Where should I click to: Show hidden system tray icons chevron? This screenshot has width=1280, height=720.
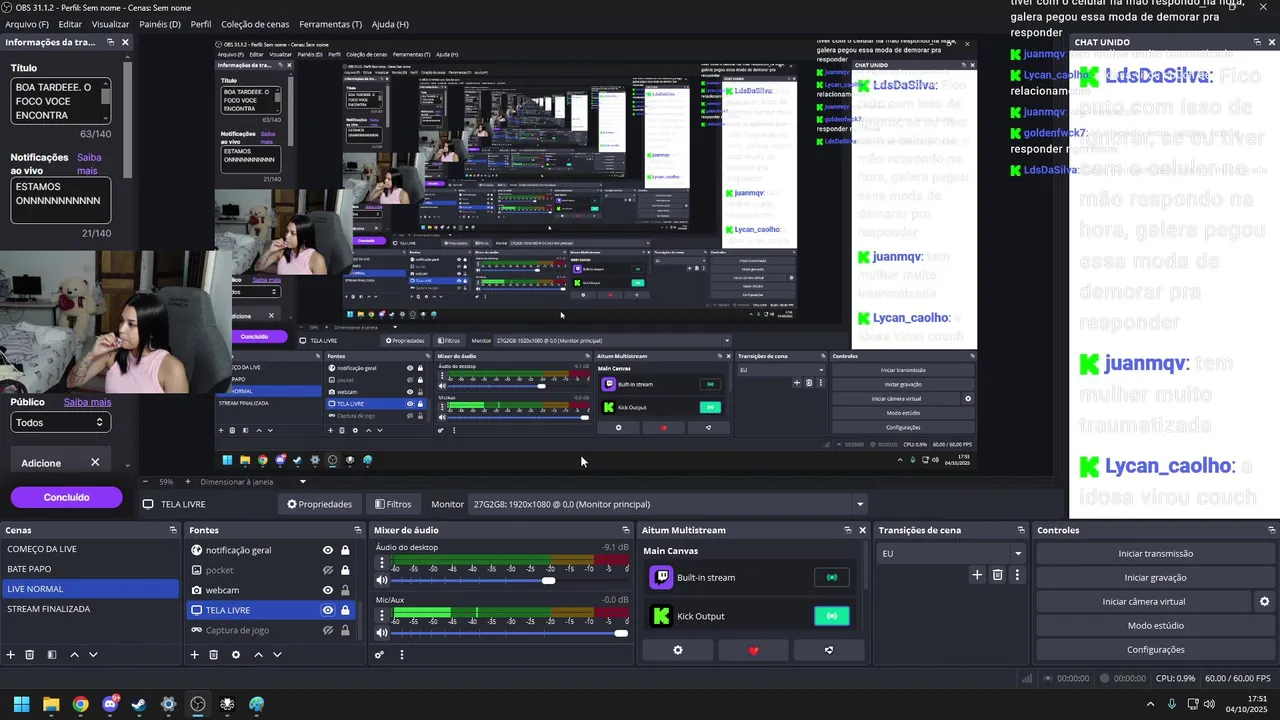click(1150, 704)
